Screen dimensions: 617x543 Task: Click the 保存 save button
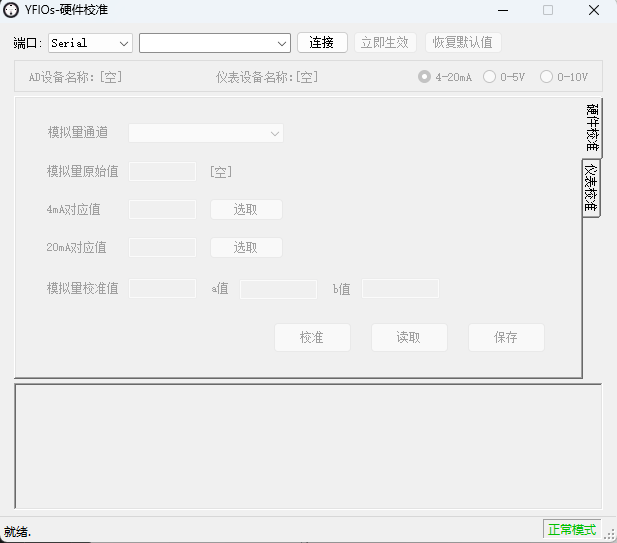coord(506,338)
